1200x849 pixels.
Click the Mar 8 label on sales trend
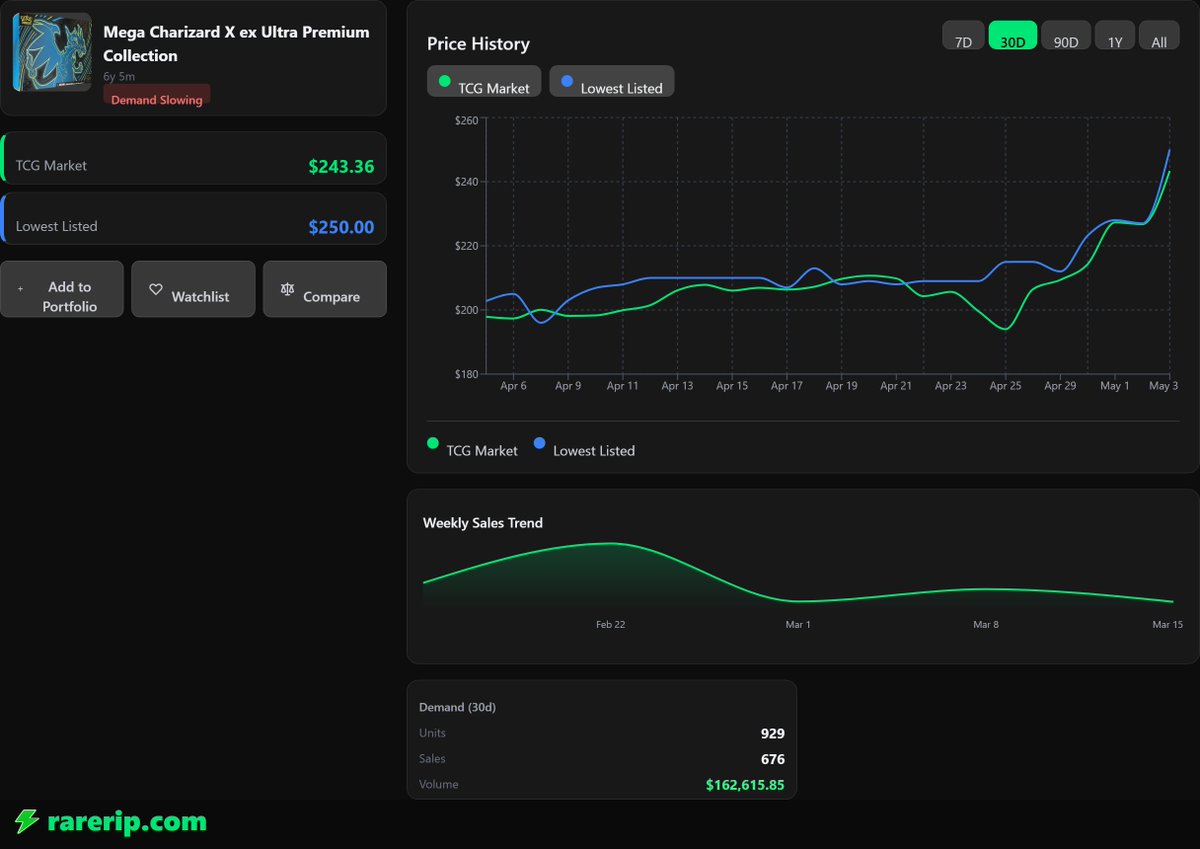pos(986,624)
